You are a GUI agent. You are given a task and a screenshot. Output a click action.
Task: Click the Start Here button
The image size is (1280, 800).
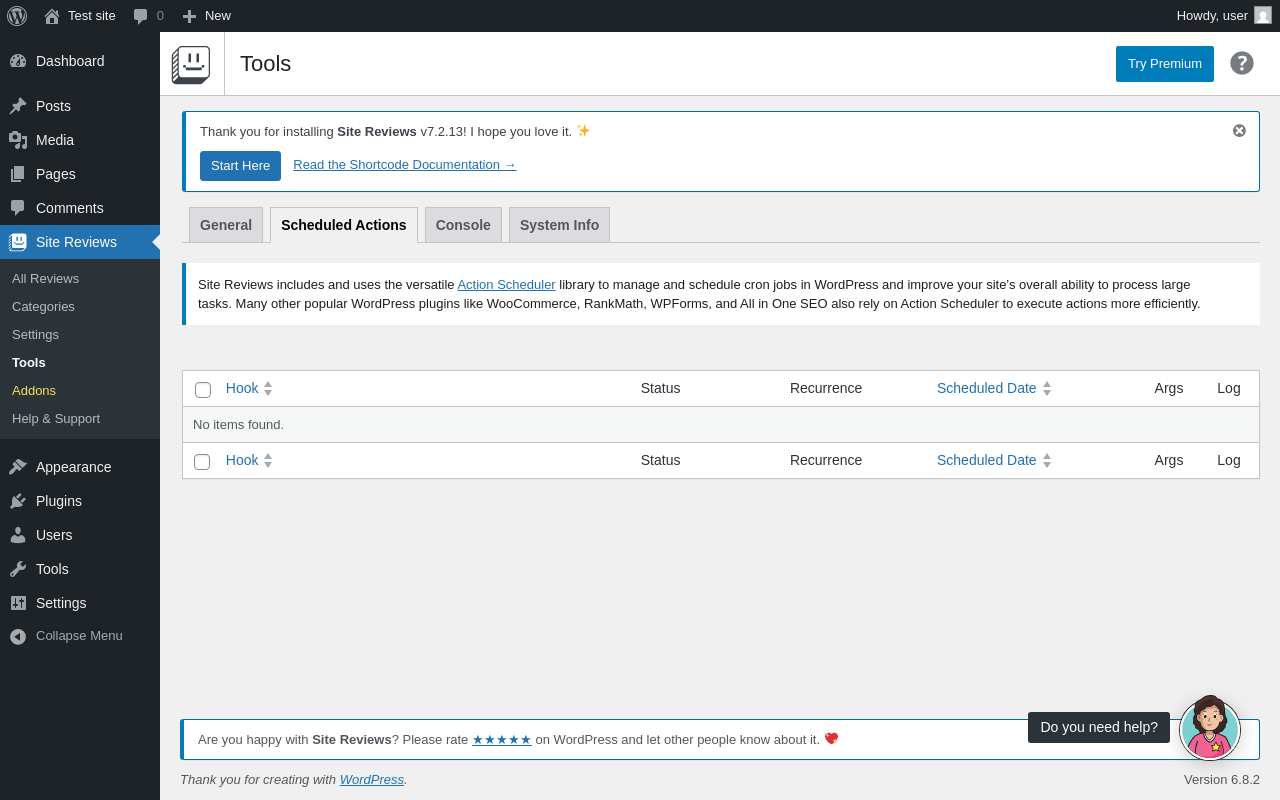click(x=240, y=166)
